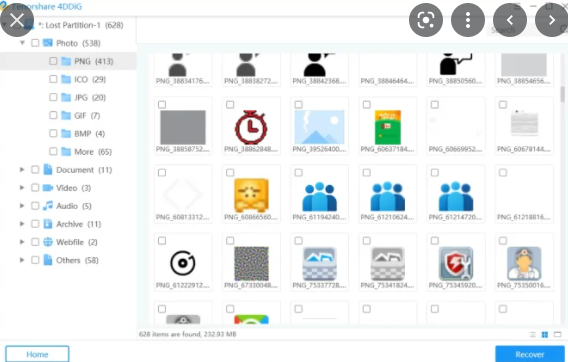
Task: Click the Photo category icon
Action: pyautogui.click(x=48, y=43)
